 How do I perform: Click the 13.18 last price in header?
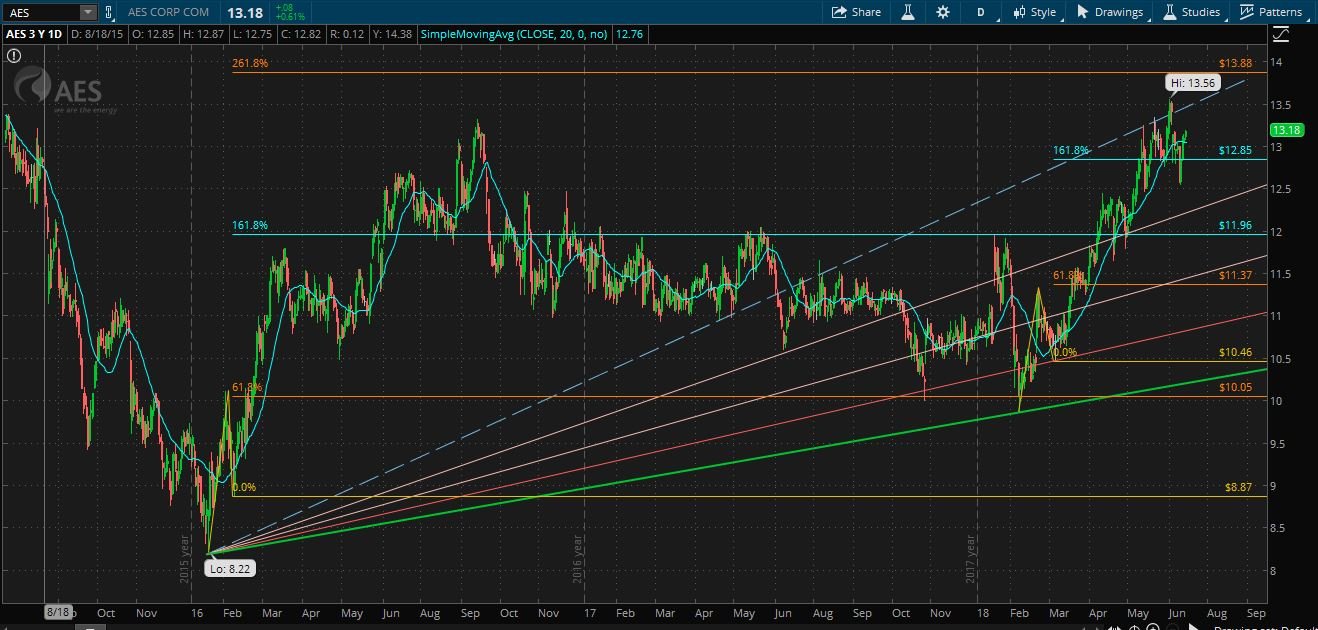click(x=245, y=12)
